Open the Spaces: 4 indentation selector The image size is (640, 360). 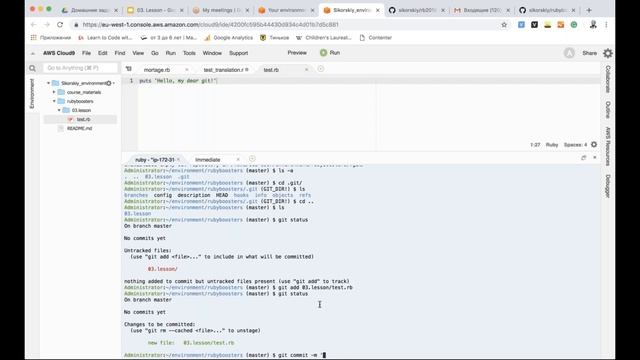576,145
